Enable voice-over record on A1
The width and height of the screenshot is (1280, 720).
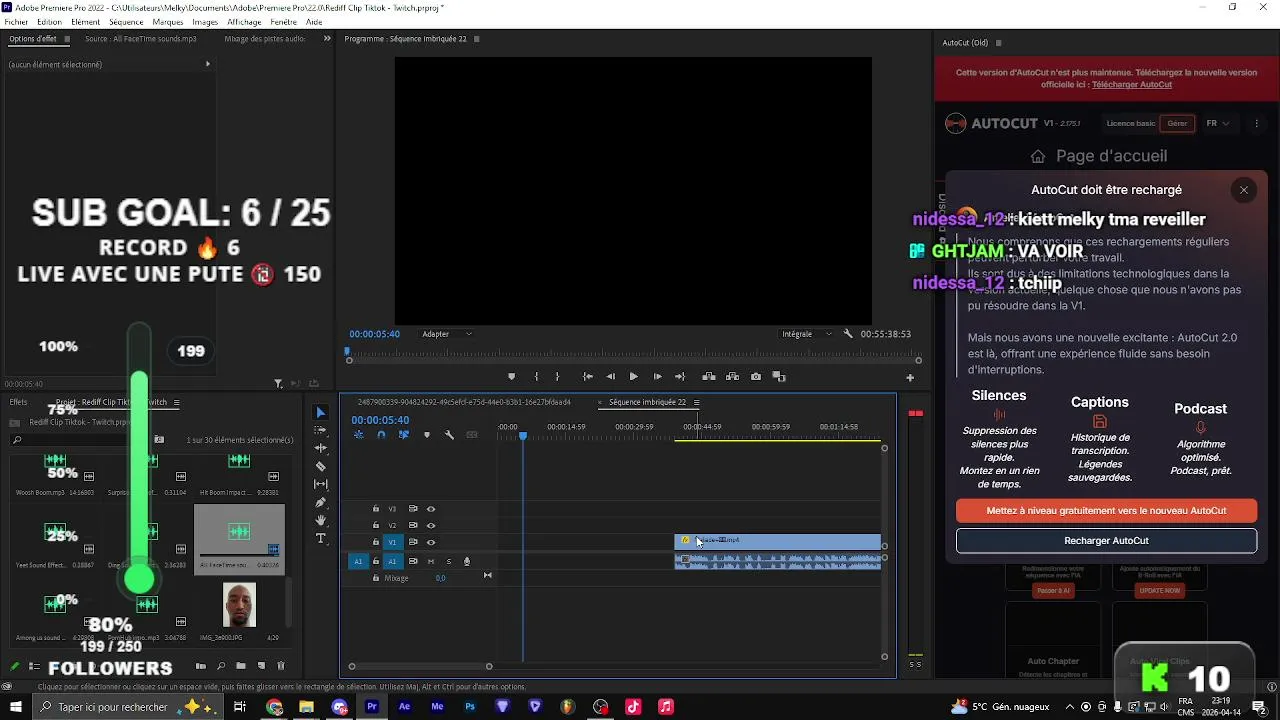click(x=466, y=562)
